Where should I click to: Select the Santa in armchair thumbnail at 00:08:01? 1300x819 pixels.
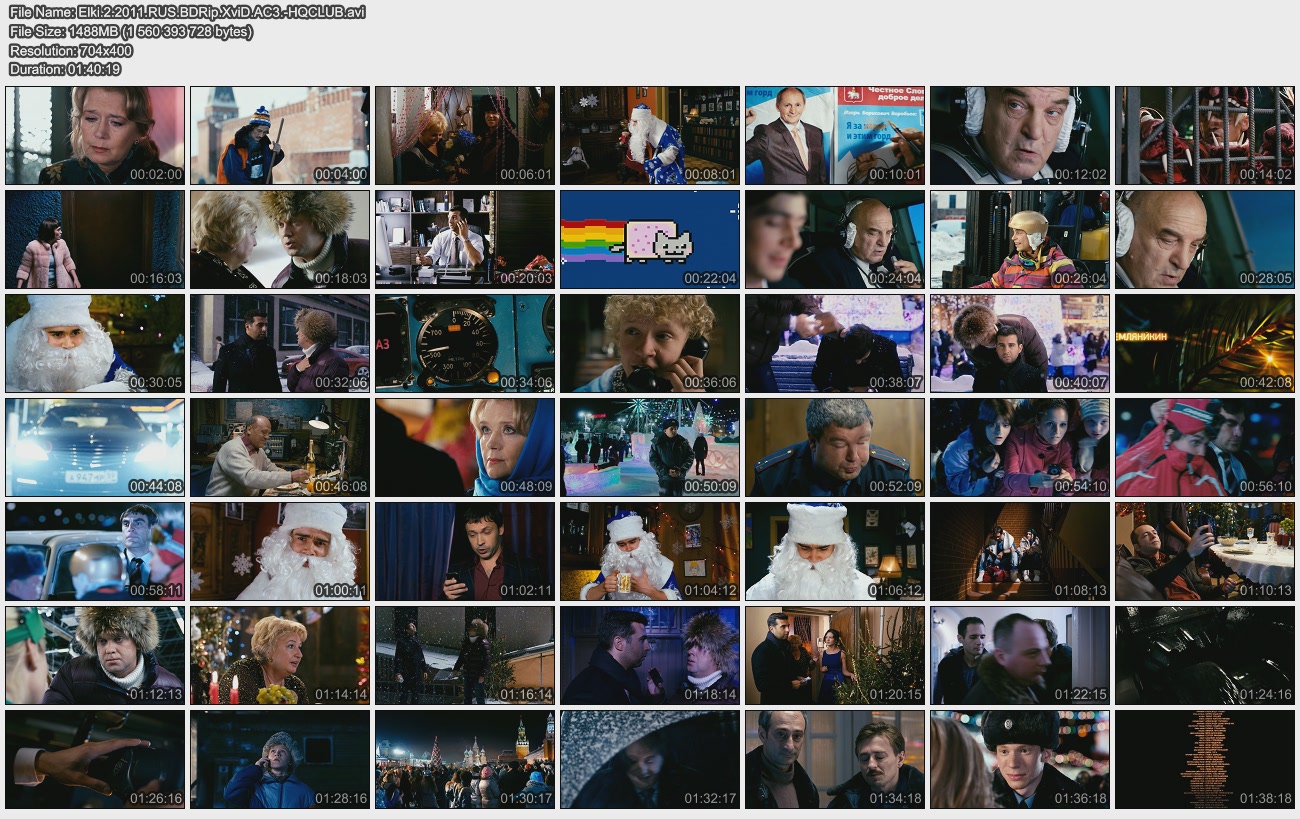tap(650, 136)
